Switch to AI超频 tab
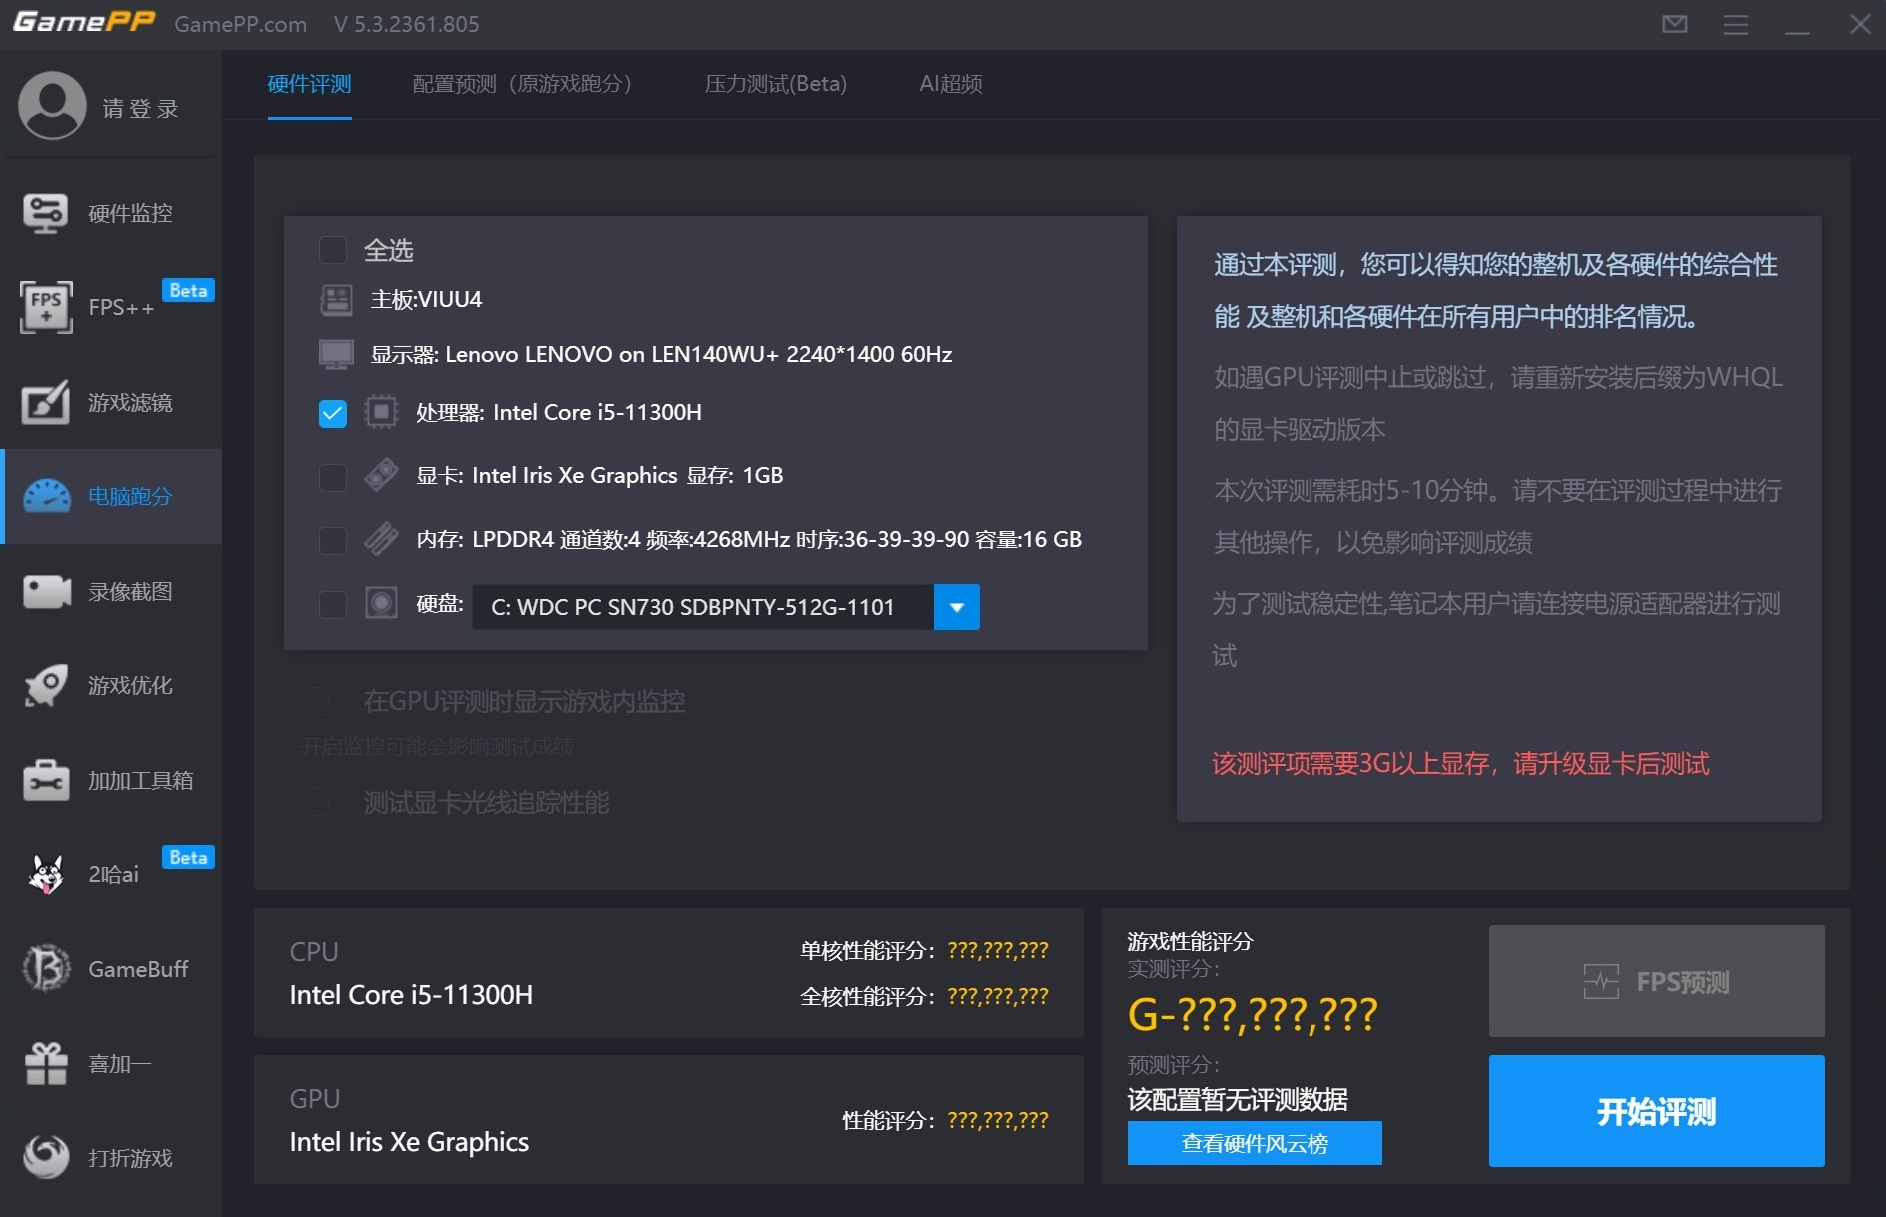 [x=950, y=84]
